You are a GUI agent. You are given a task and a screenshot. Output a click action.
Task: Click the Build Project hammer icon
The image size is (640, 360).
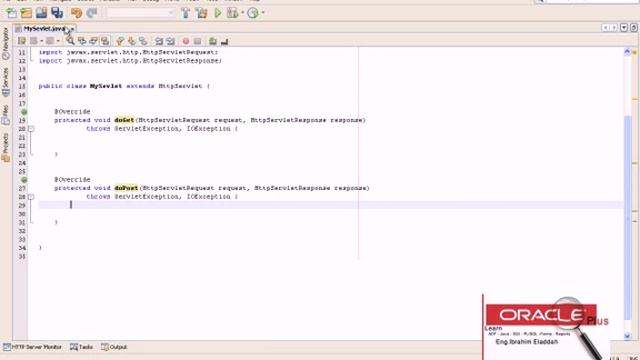pos(186,13)
